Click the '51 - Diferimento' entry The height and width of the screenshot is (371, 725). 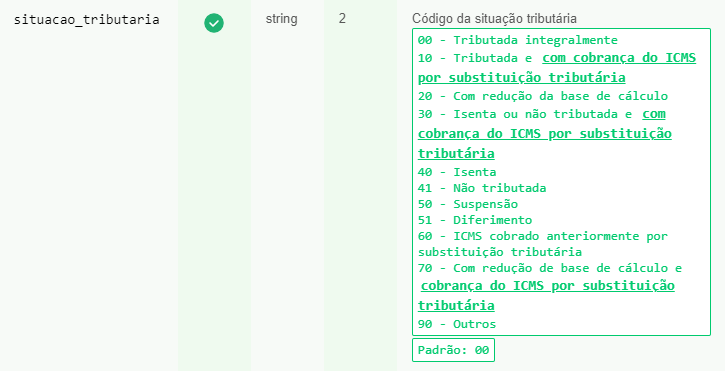[475, 220]
